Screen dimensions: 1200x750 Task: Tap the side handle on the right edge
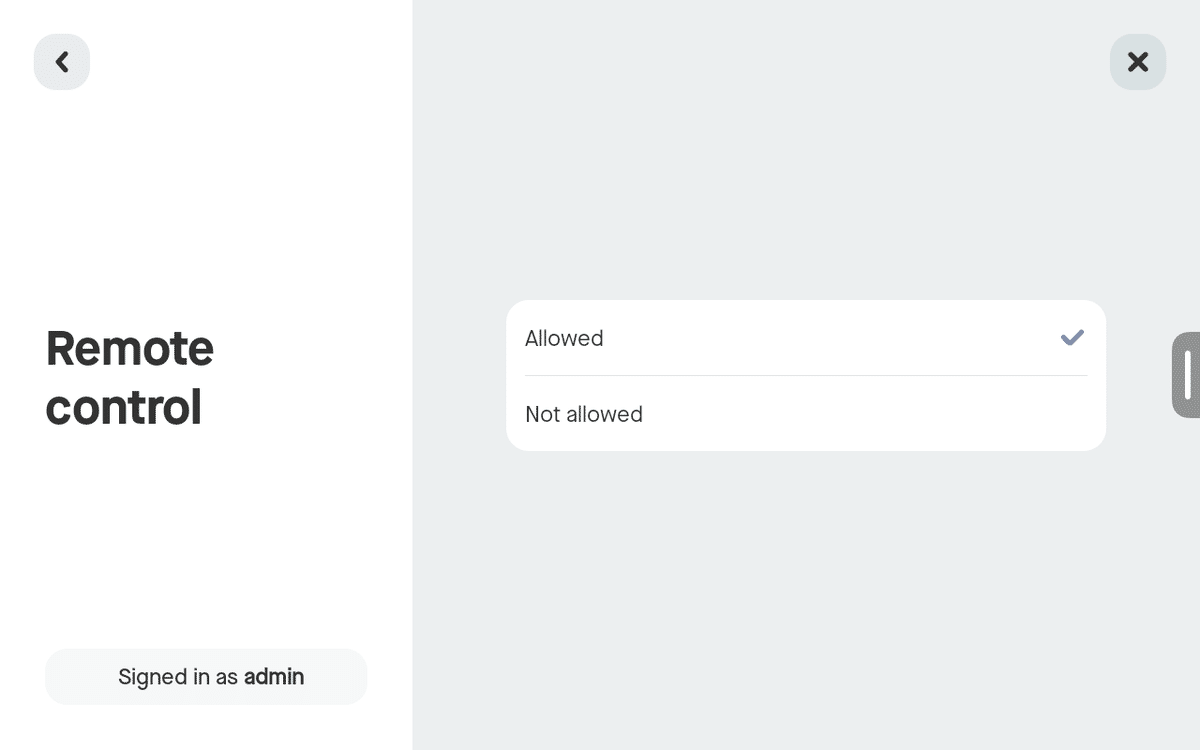point(1186,375)
